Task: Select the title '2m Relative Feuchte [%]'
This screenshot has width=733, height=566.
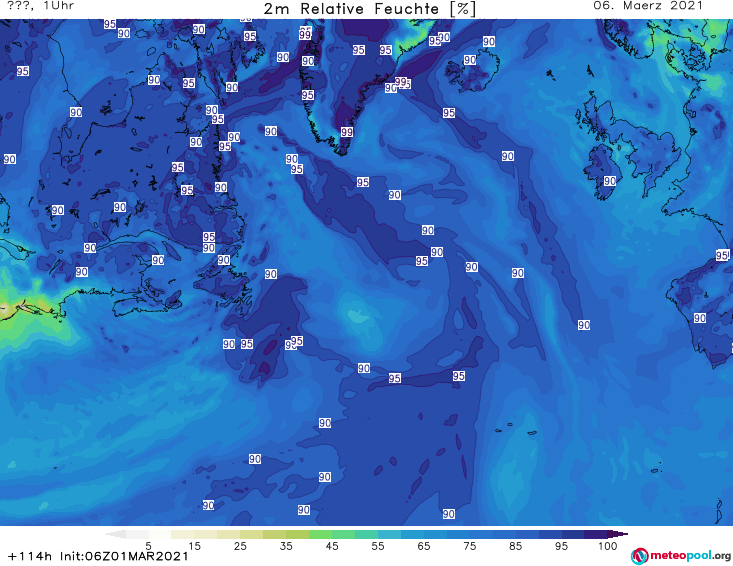Action: [369, 9]
